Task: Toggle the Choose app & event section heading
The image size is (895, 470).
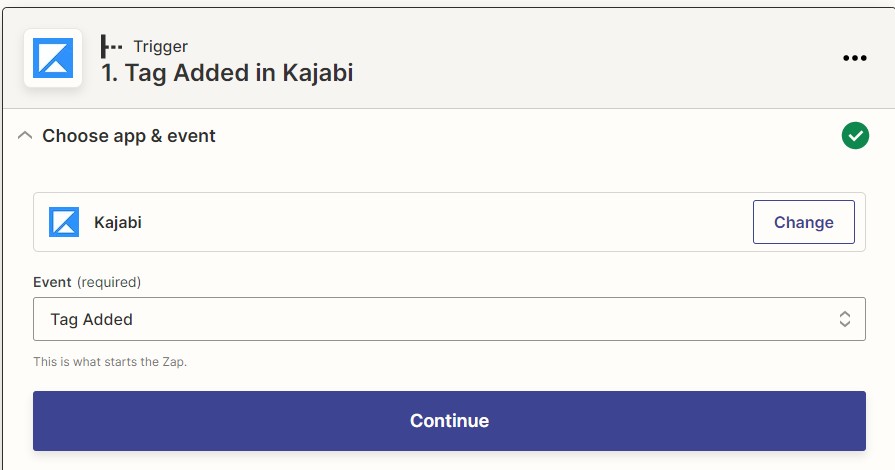Action: pyautogui.click(x=129, y=136)
